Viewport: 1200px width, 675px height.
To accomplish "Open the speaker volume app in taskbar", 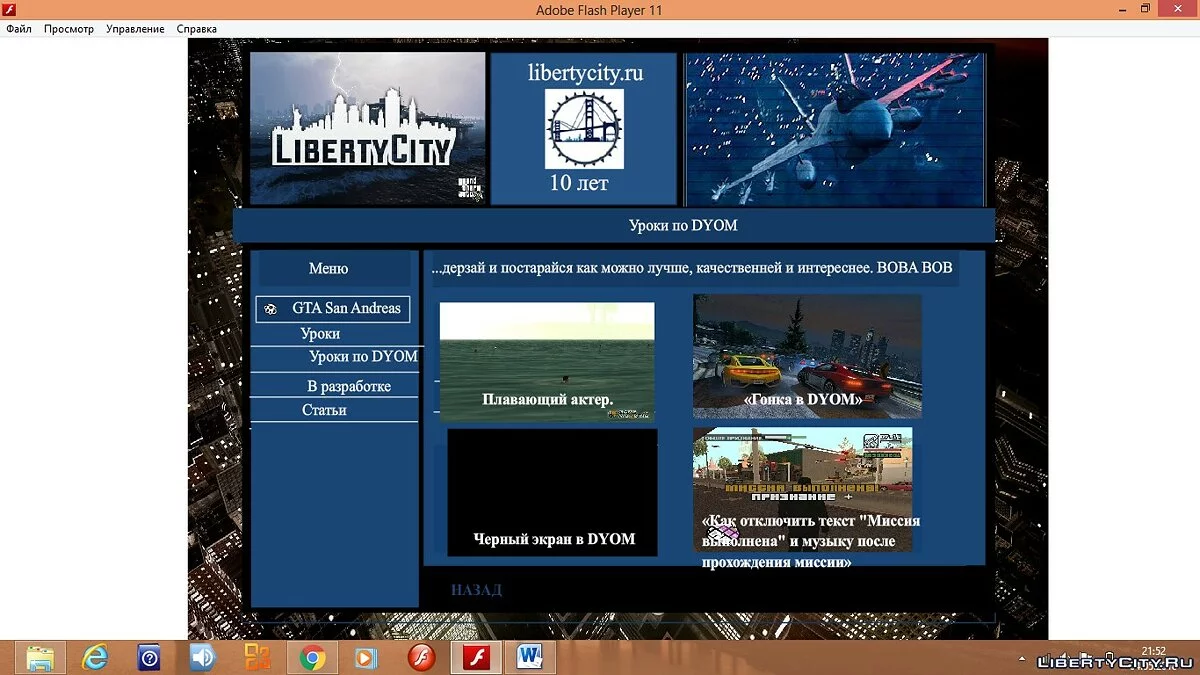I will tap(204, 657).
